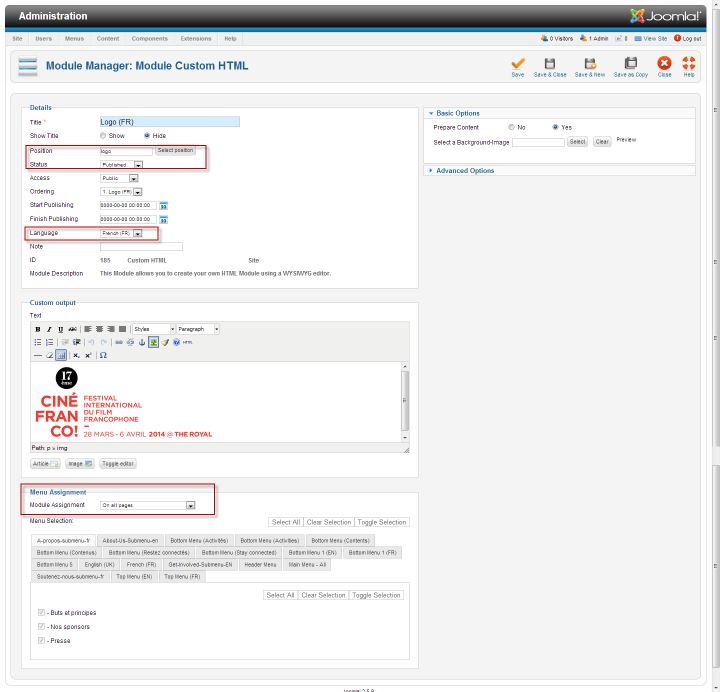
Task: Toggle the 'Presse' checkbox
Action: [x=41, y=640]
